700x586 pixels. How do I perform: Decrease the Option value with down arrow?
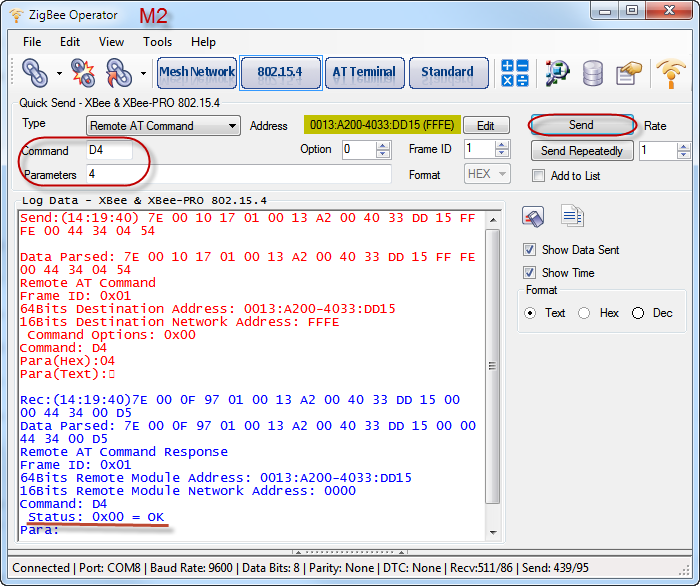383,155
